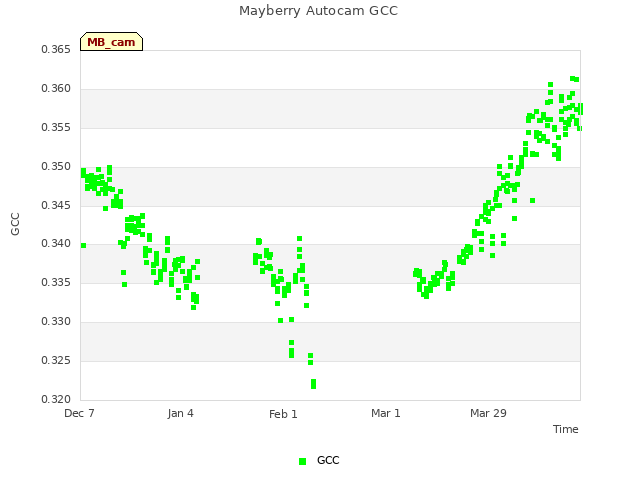
Task: Click the 0.355 y-axis value
Action: pos(56,127)
